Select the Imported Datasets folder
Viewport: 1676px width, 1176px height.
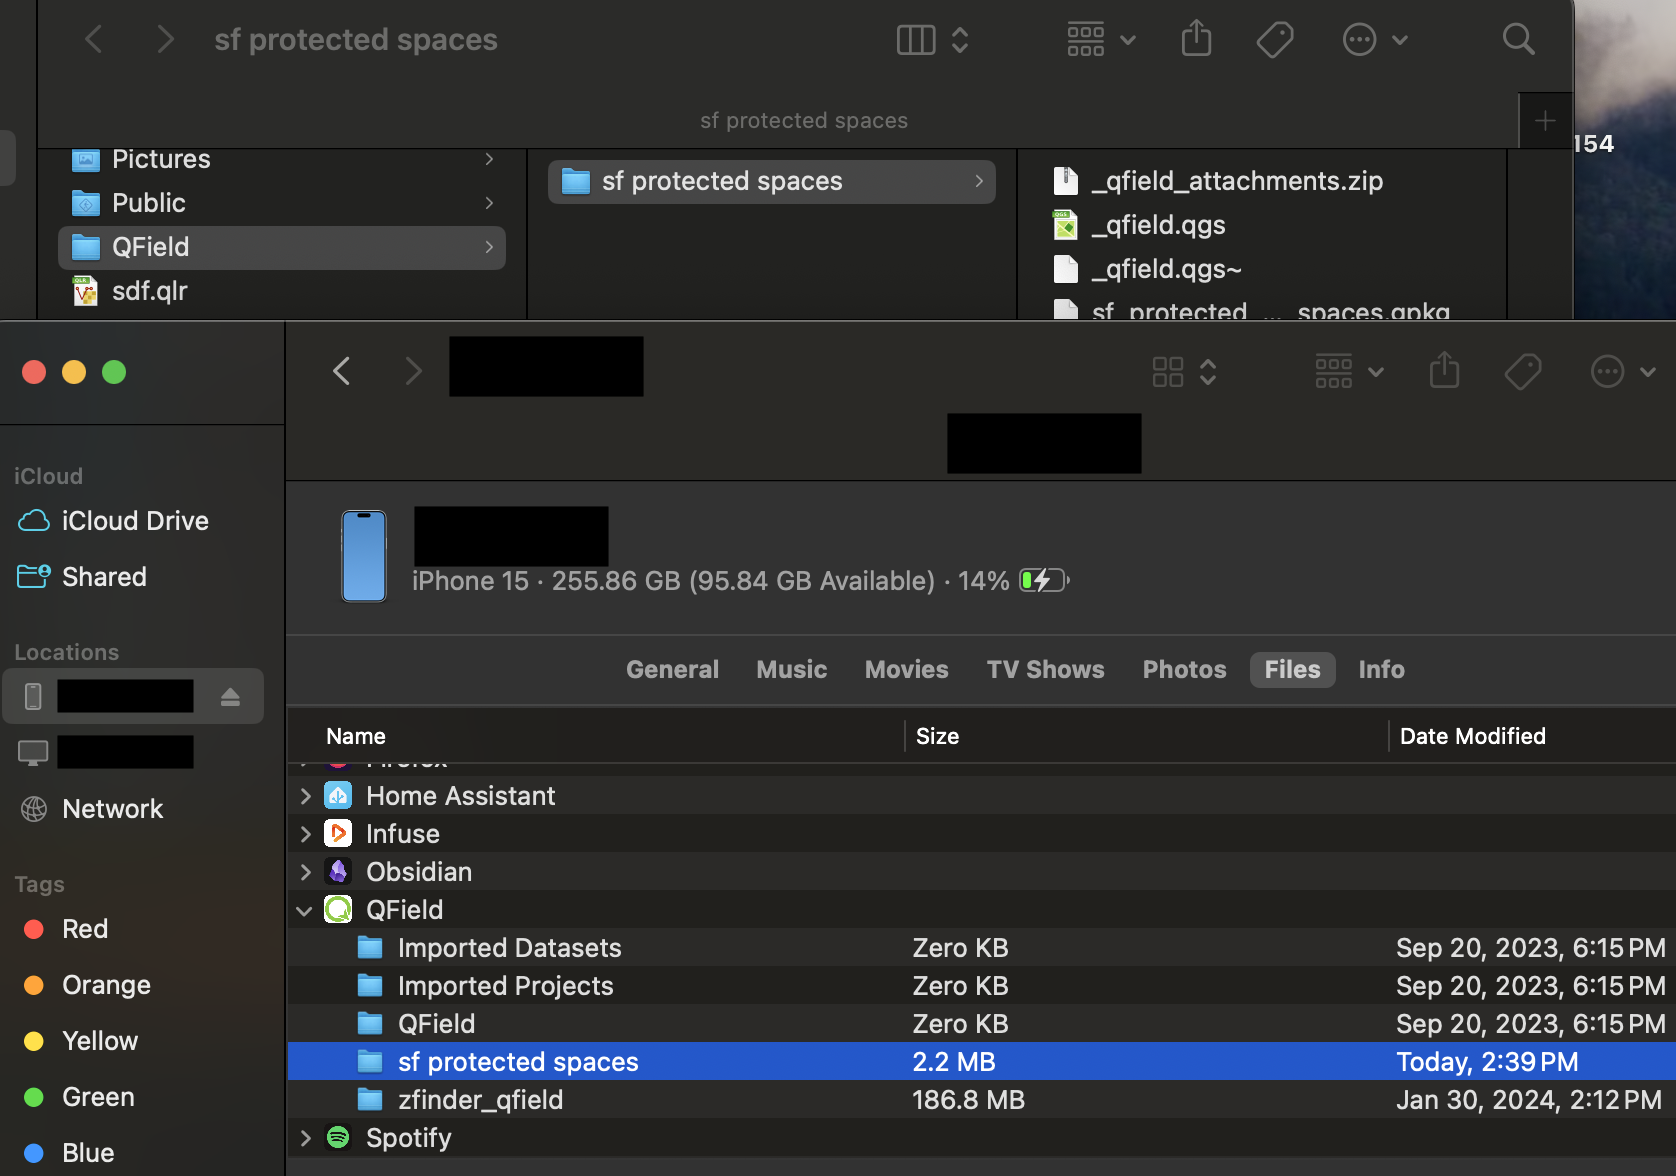point(982,948)
